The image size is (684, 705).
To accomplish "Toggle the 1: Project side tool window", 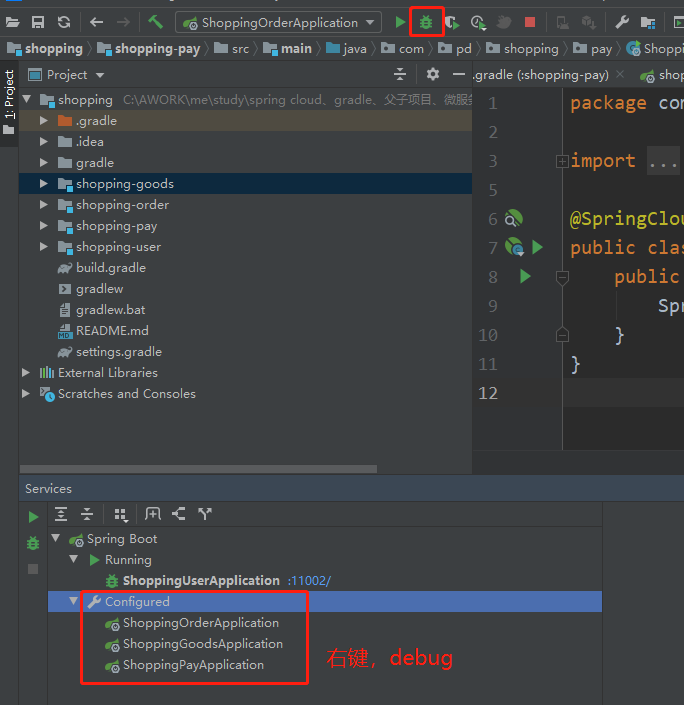I will click(x=9, y=102).
